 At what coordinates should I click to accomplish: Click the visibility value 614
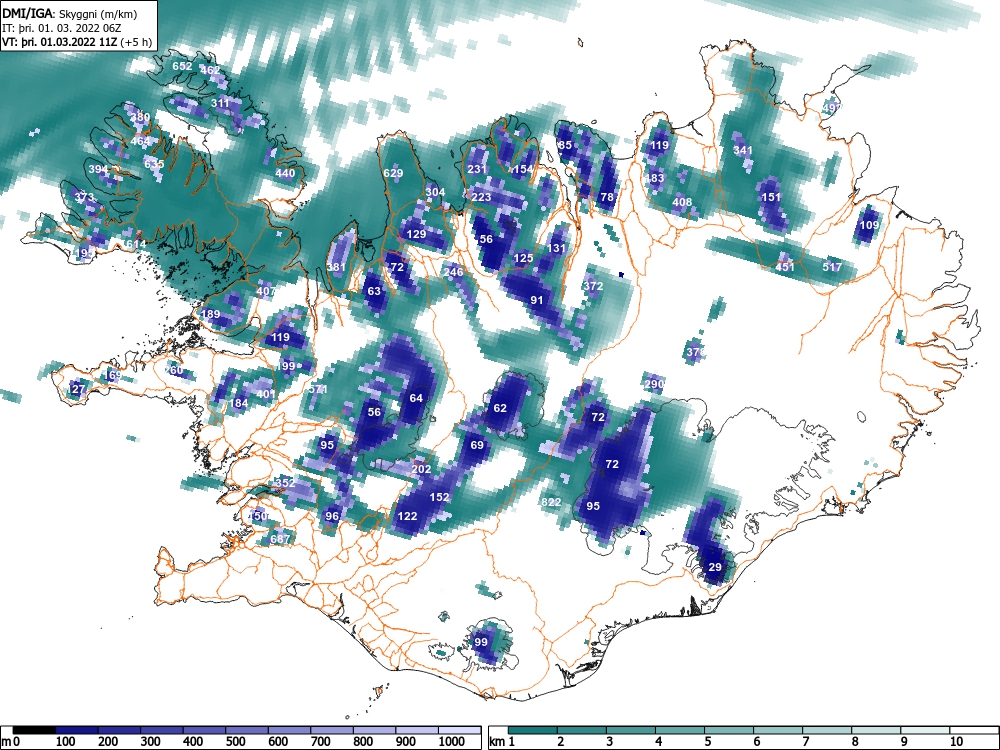coord(136,244)
